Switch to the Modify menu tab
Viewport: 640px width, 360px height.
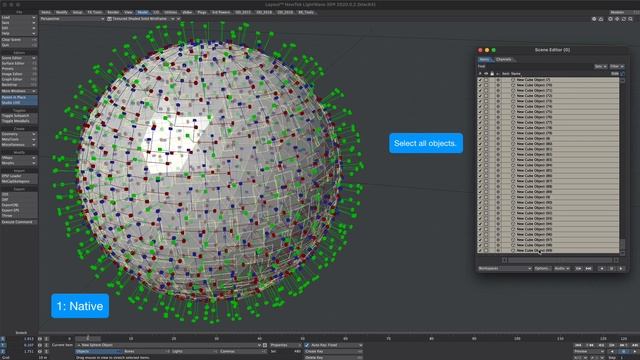62,13
